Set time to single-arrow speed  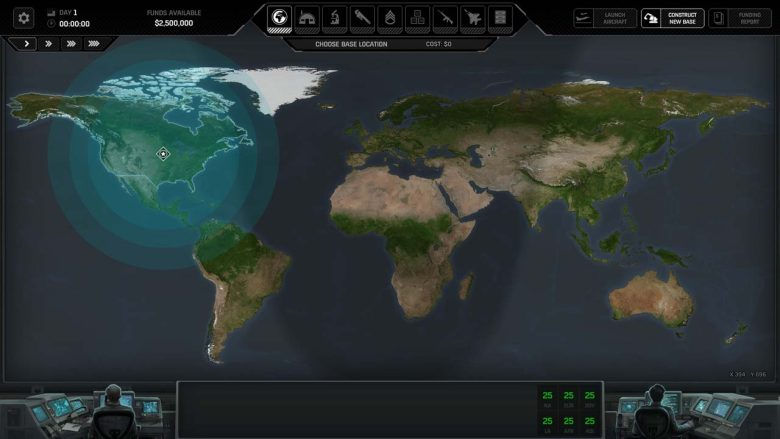[x=26, y=44]
